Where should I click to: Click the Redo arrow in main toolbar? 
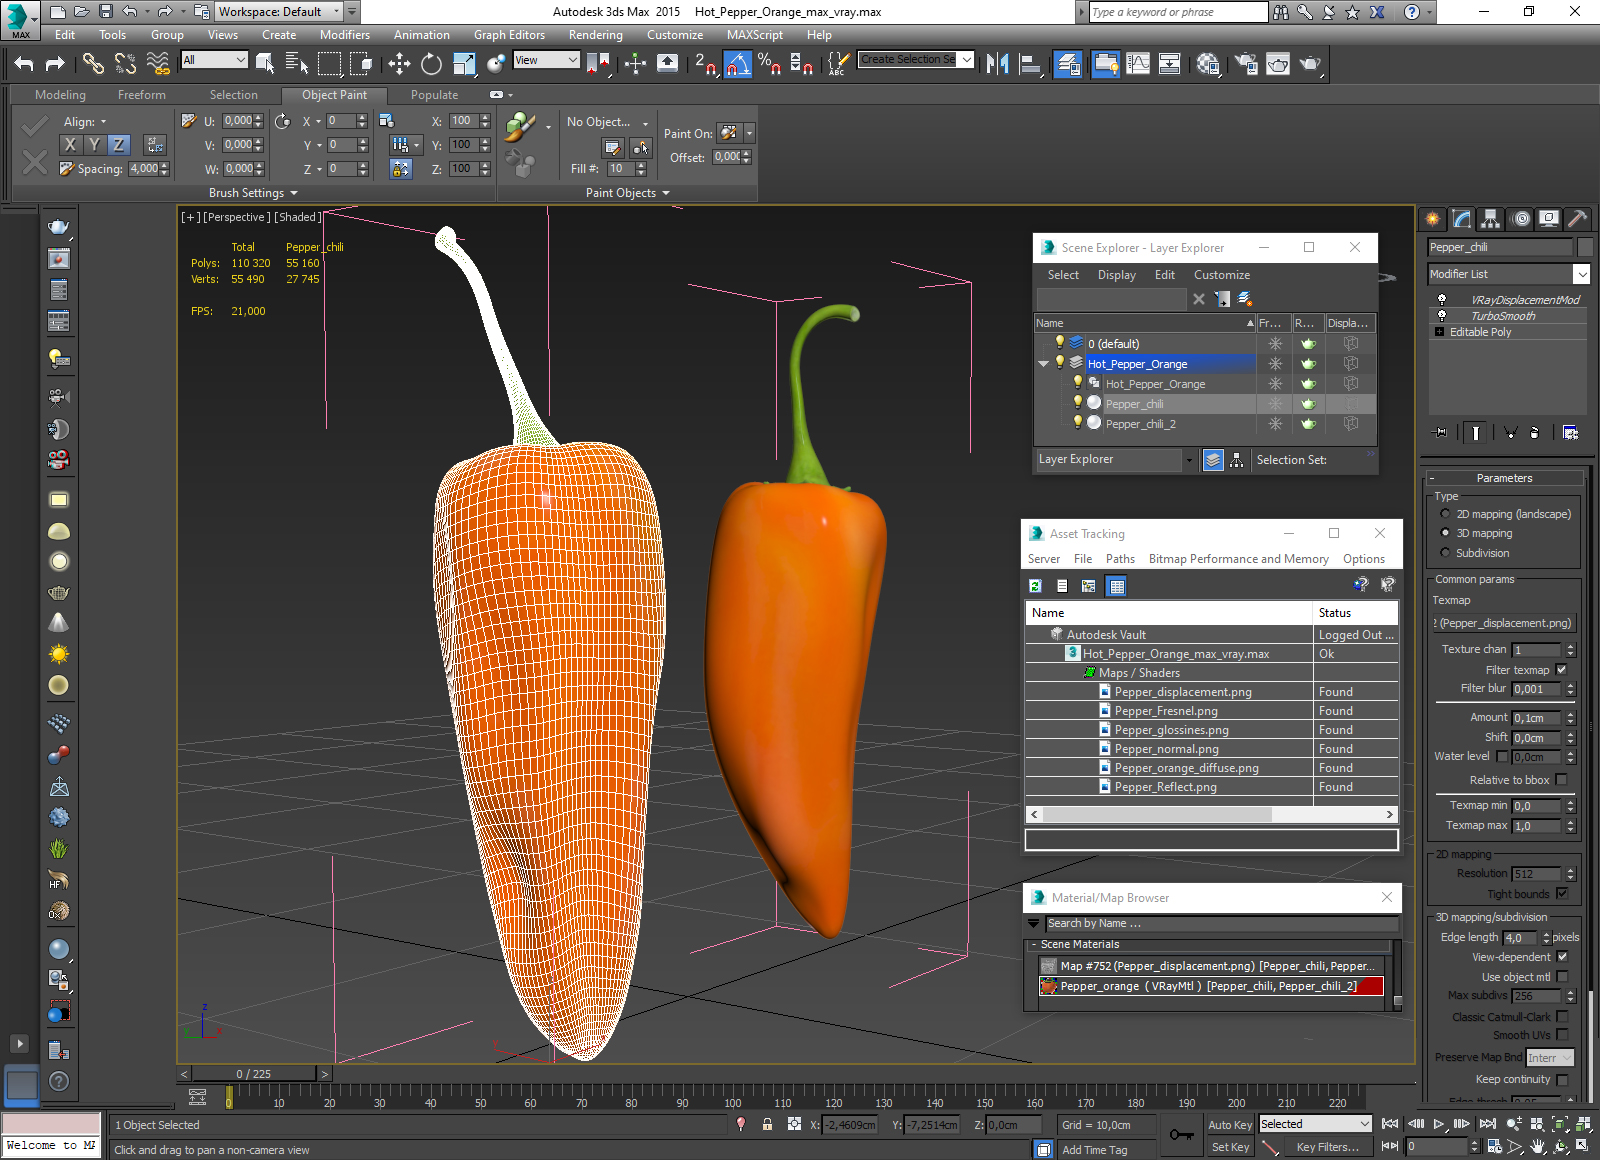tap(55, 64)
